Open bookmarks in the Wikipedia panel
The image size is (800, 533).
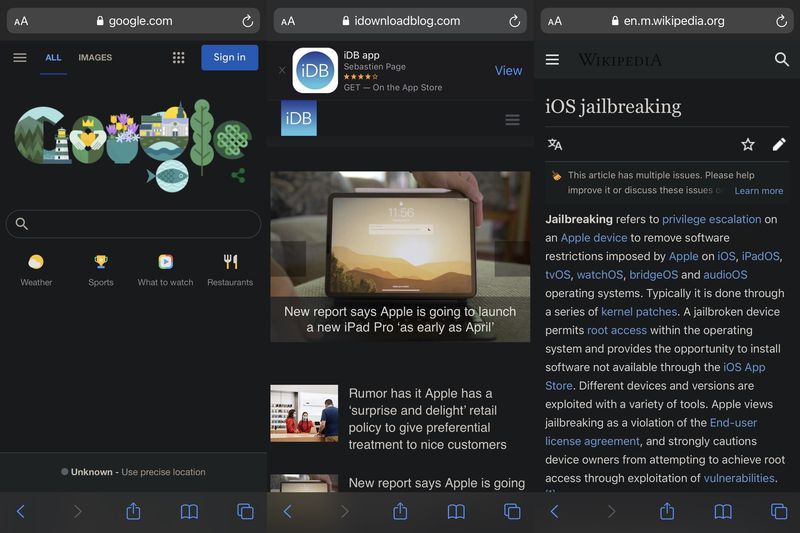(x=723, y=511)
